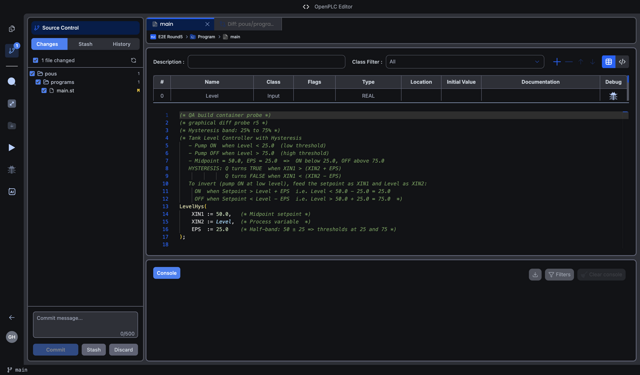Click the Location column header
The image size is (640, 375).
point(421,82)
